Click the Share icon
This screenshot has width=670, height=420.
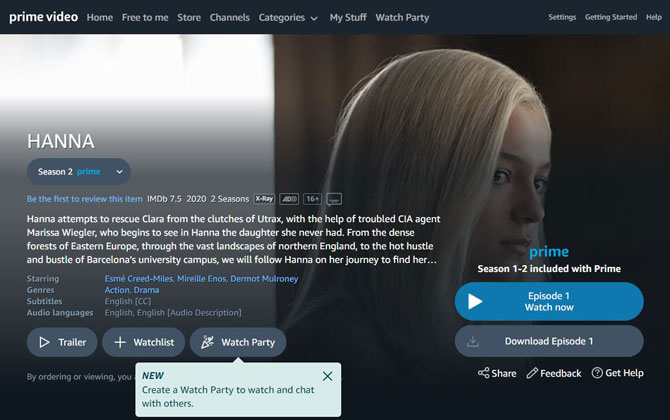(484, 373)
